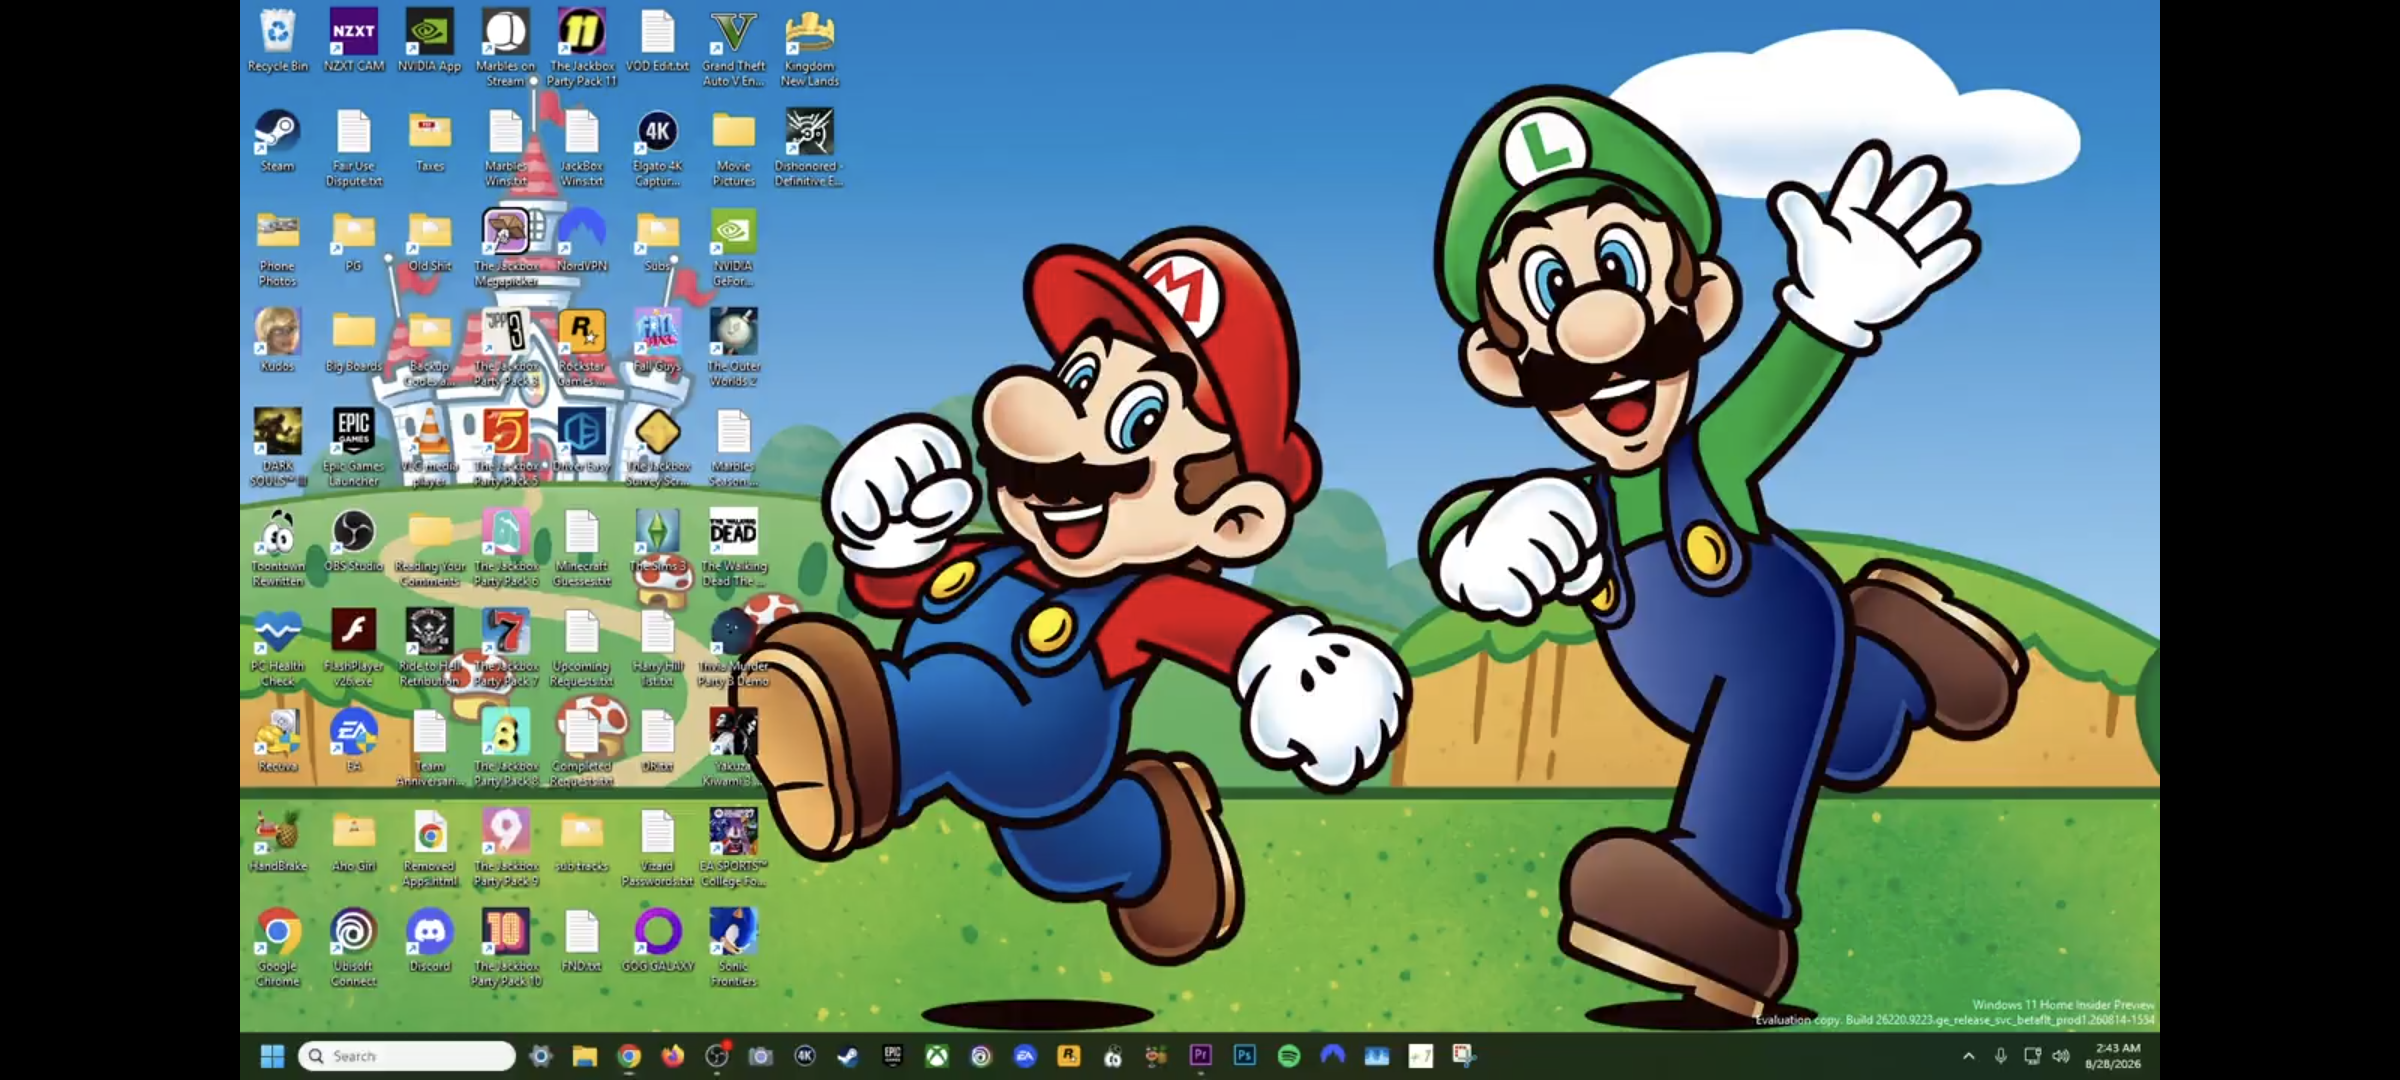The image size is (2400, 1080).
Task: Select the VOD Edit.txt file
Action: tap(658, 40)
